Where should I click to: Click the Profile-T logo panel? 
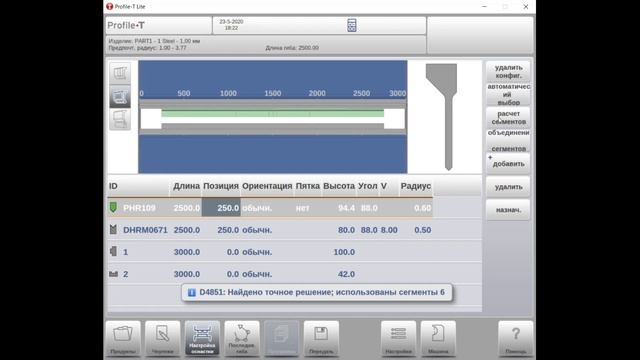[x=158, y=25]
